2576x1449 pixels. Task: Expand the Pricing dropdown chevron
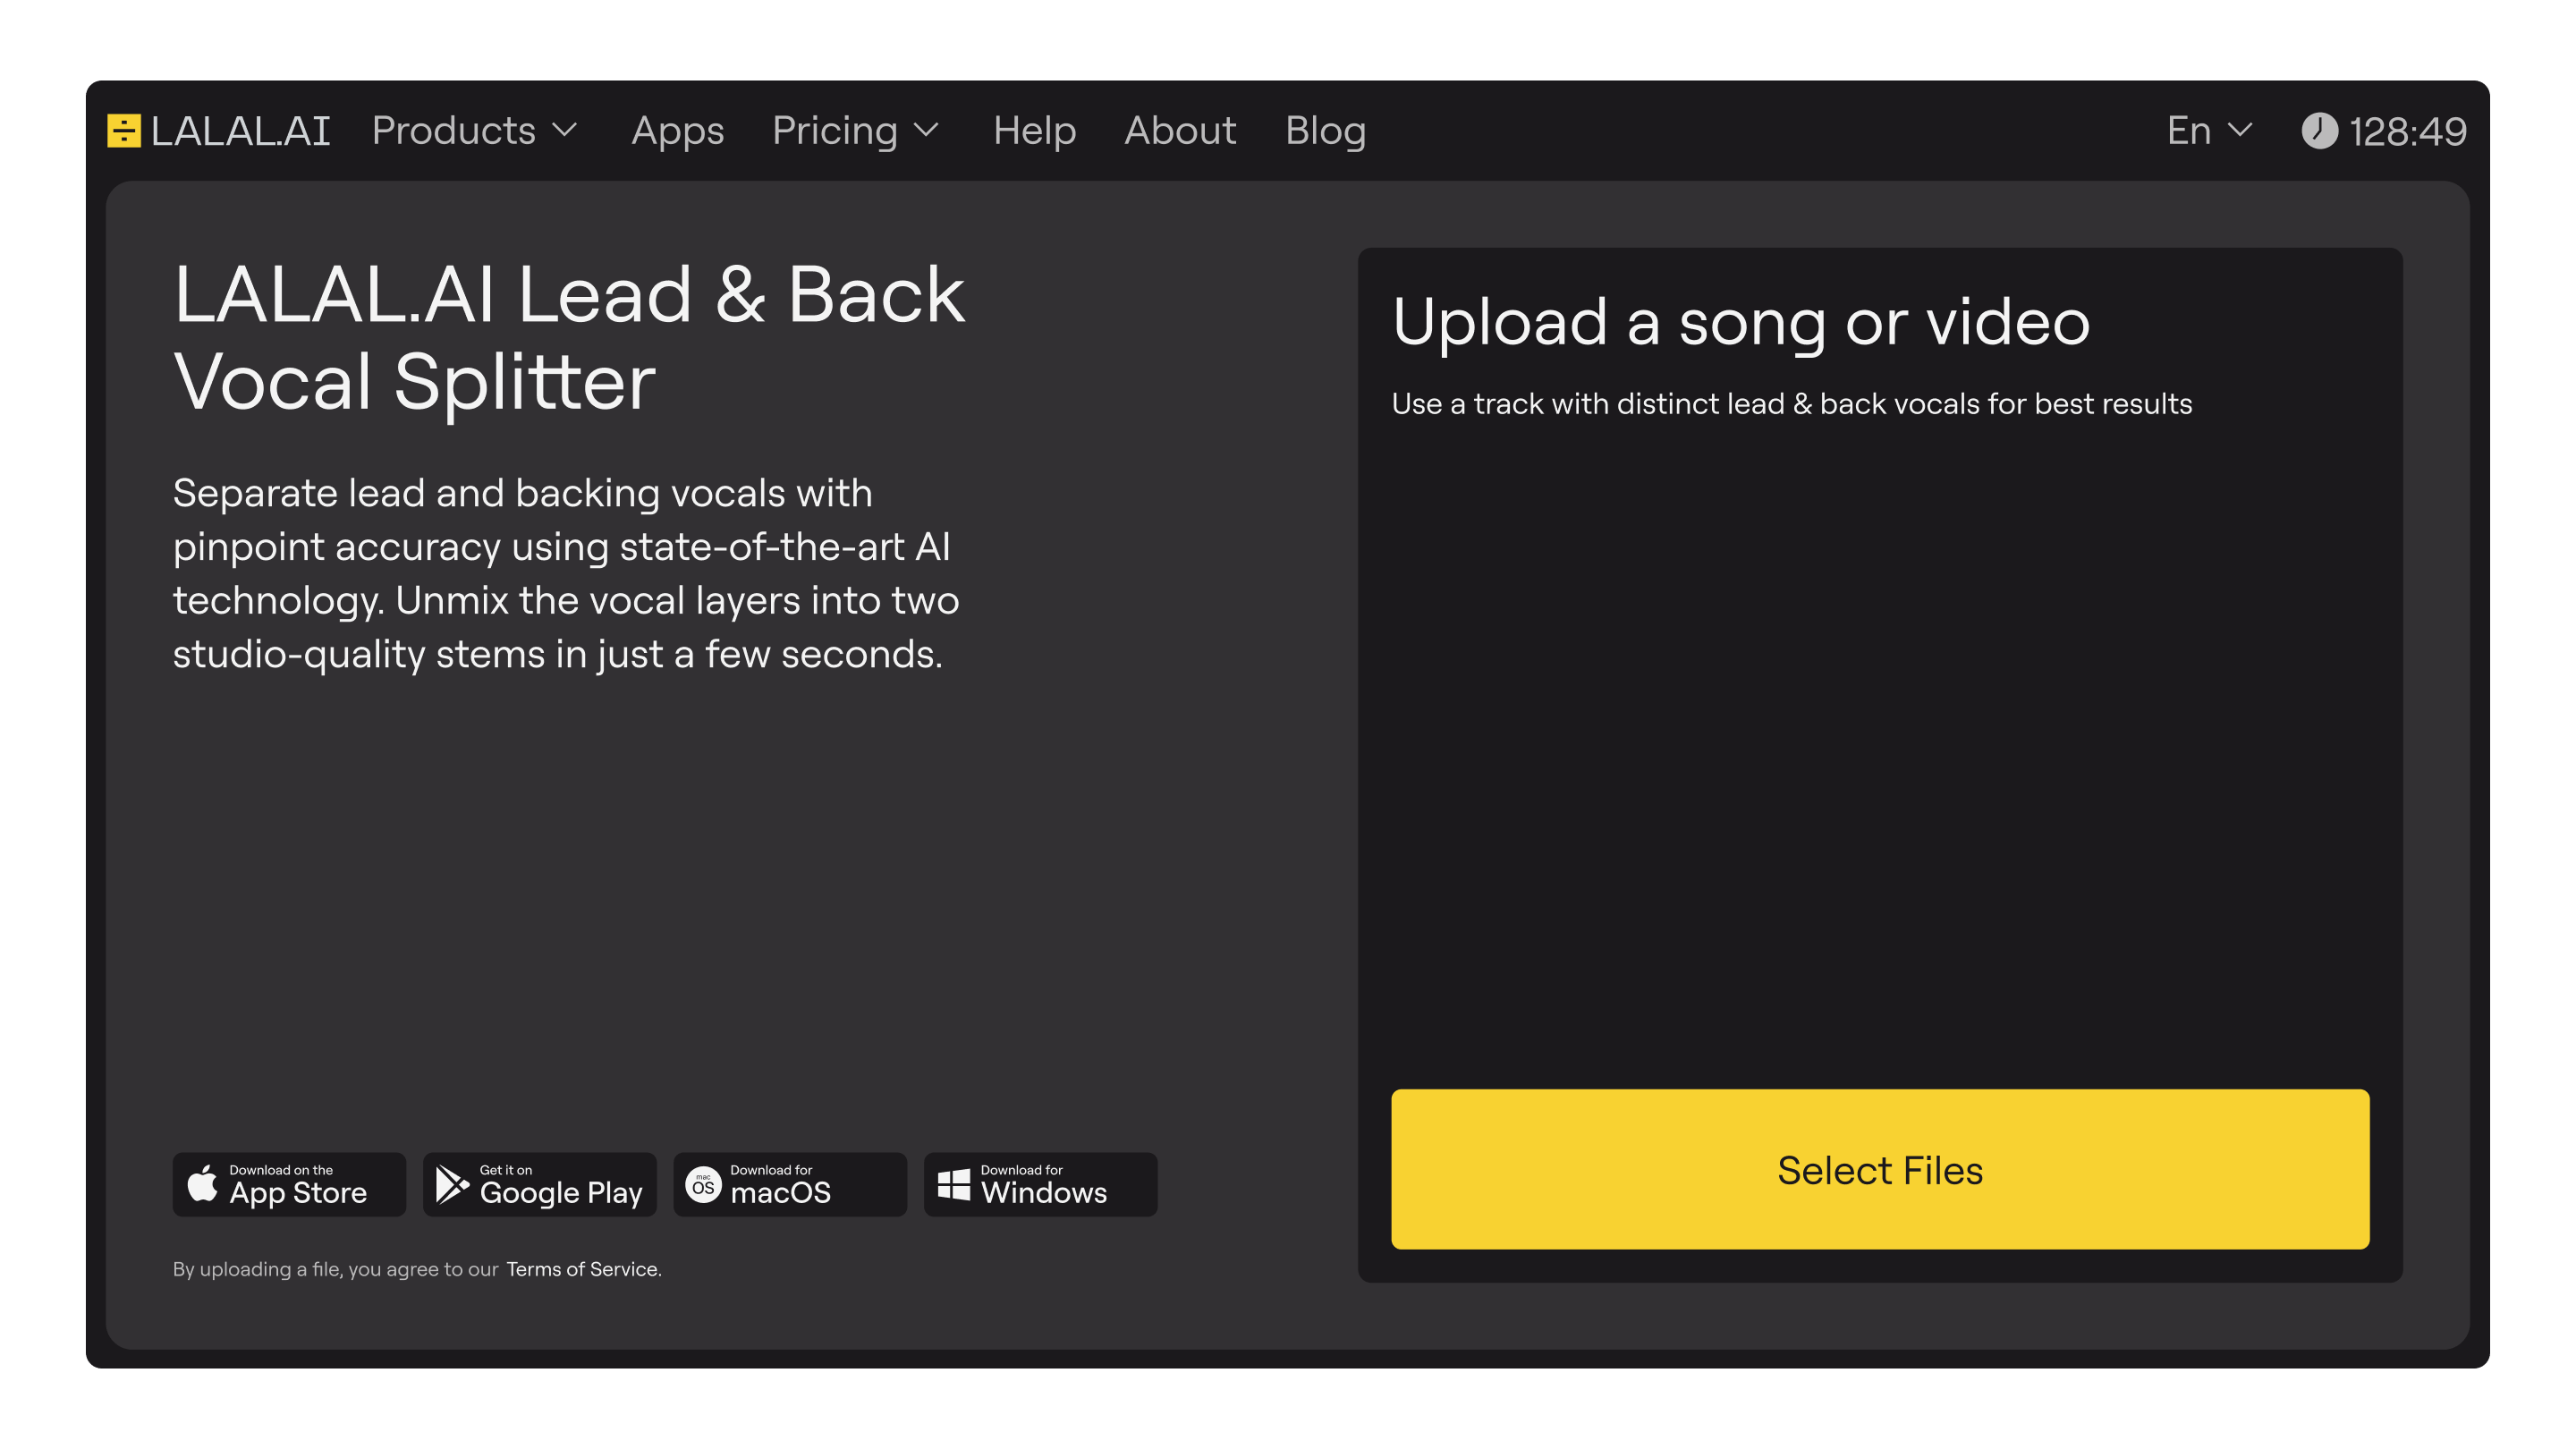click(x=926, y=131)
